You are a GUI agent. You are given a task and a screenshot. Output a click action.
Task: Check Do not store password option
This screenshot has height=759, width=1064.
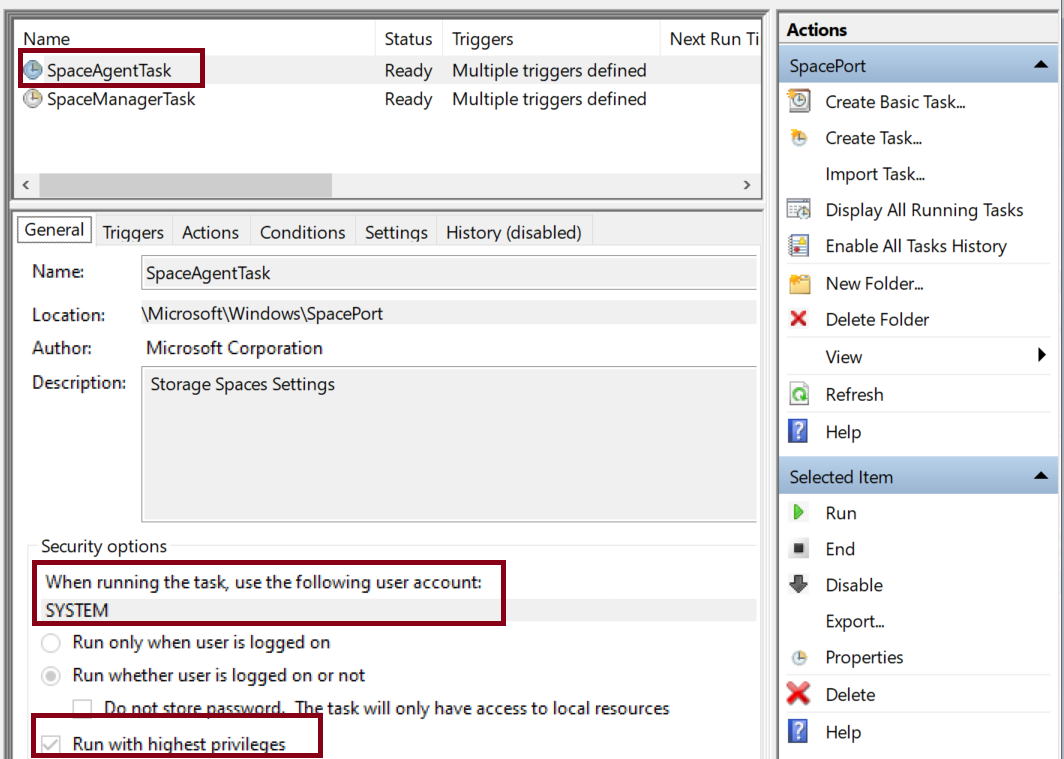click(82, 709)
